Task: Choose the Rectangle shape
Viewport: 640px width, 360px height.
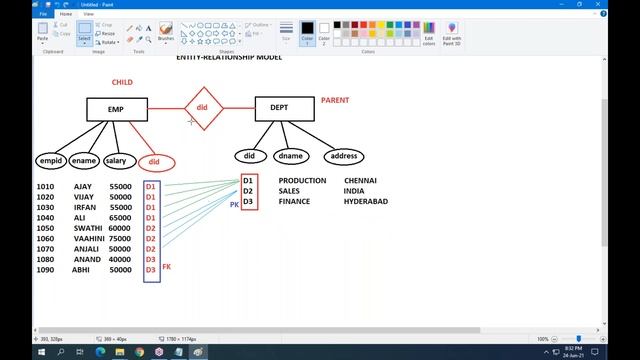Action: [x=208, y=25]
